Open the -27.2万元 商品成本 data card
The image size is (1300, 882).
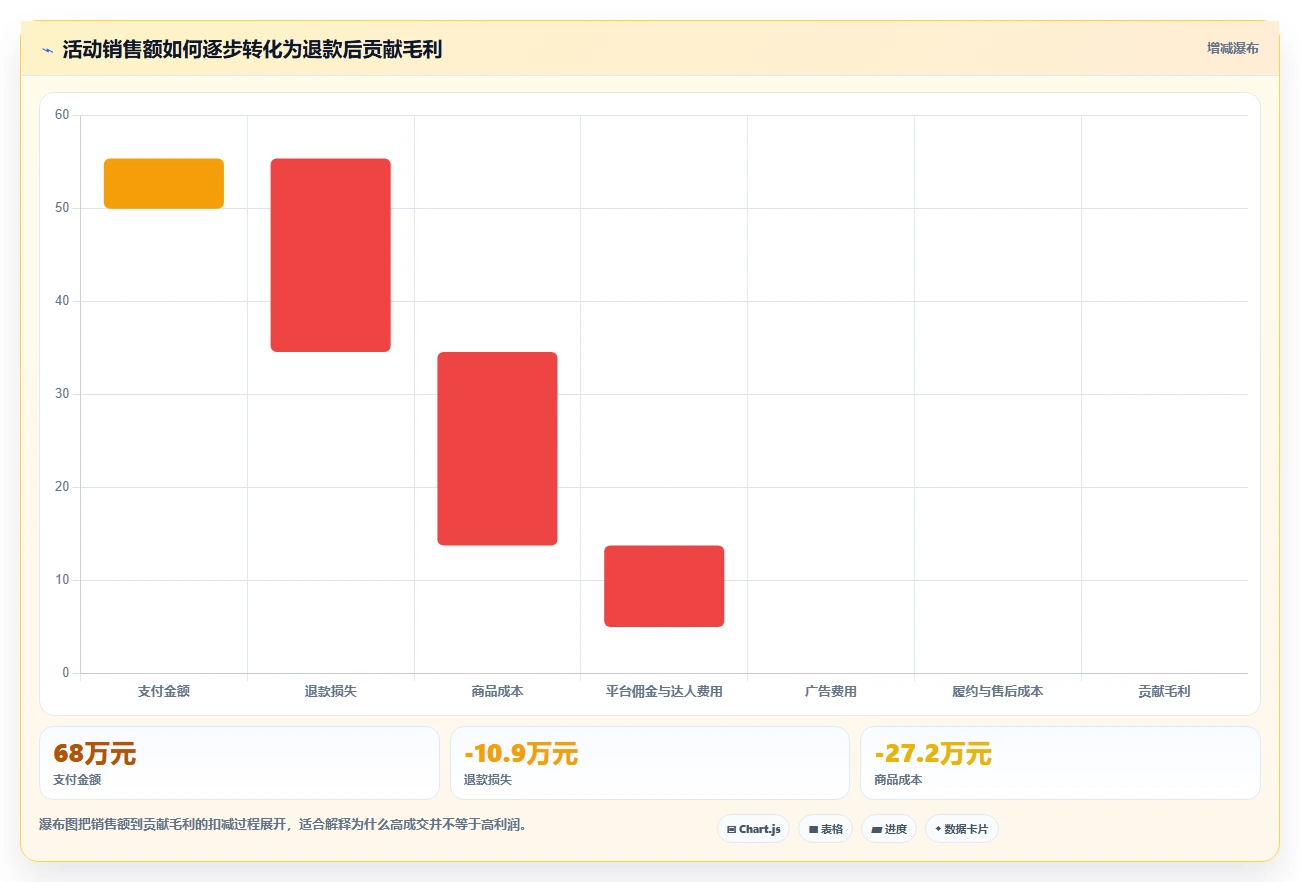(1060, 763)
